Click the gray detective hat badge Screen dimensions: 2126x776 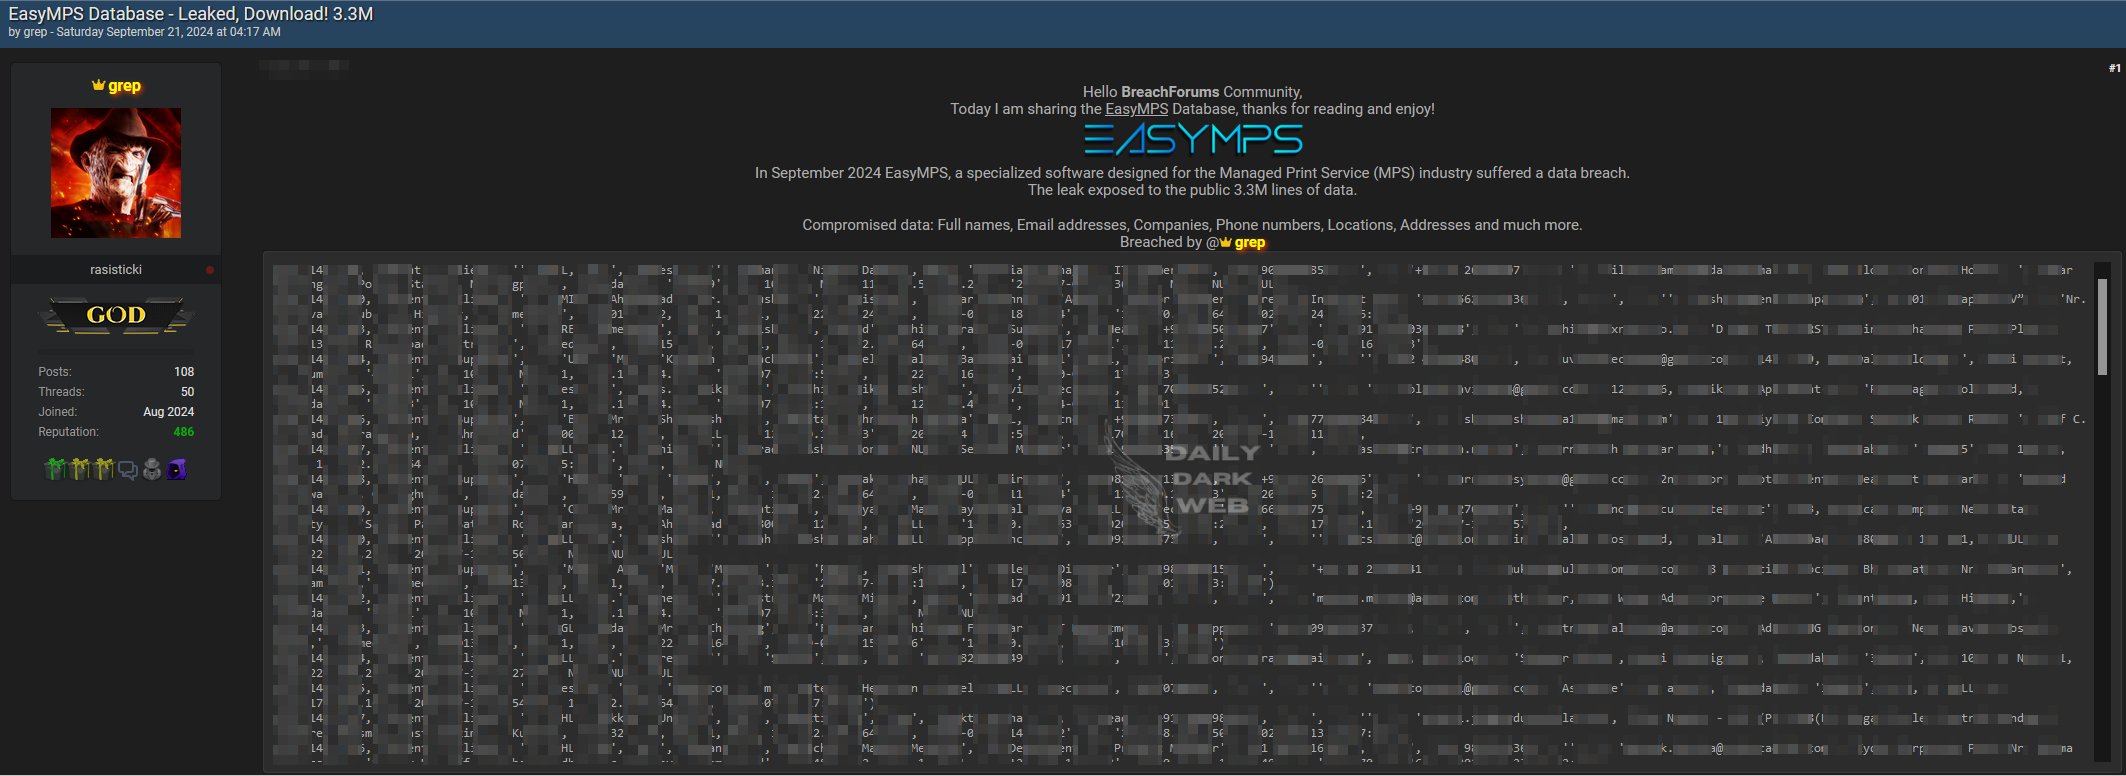coord(152,469)
